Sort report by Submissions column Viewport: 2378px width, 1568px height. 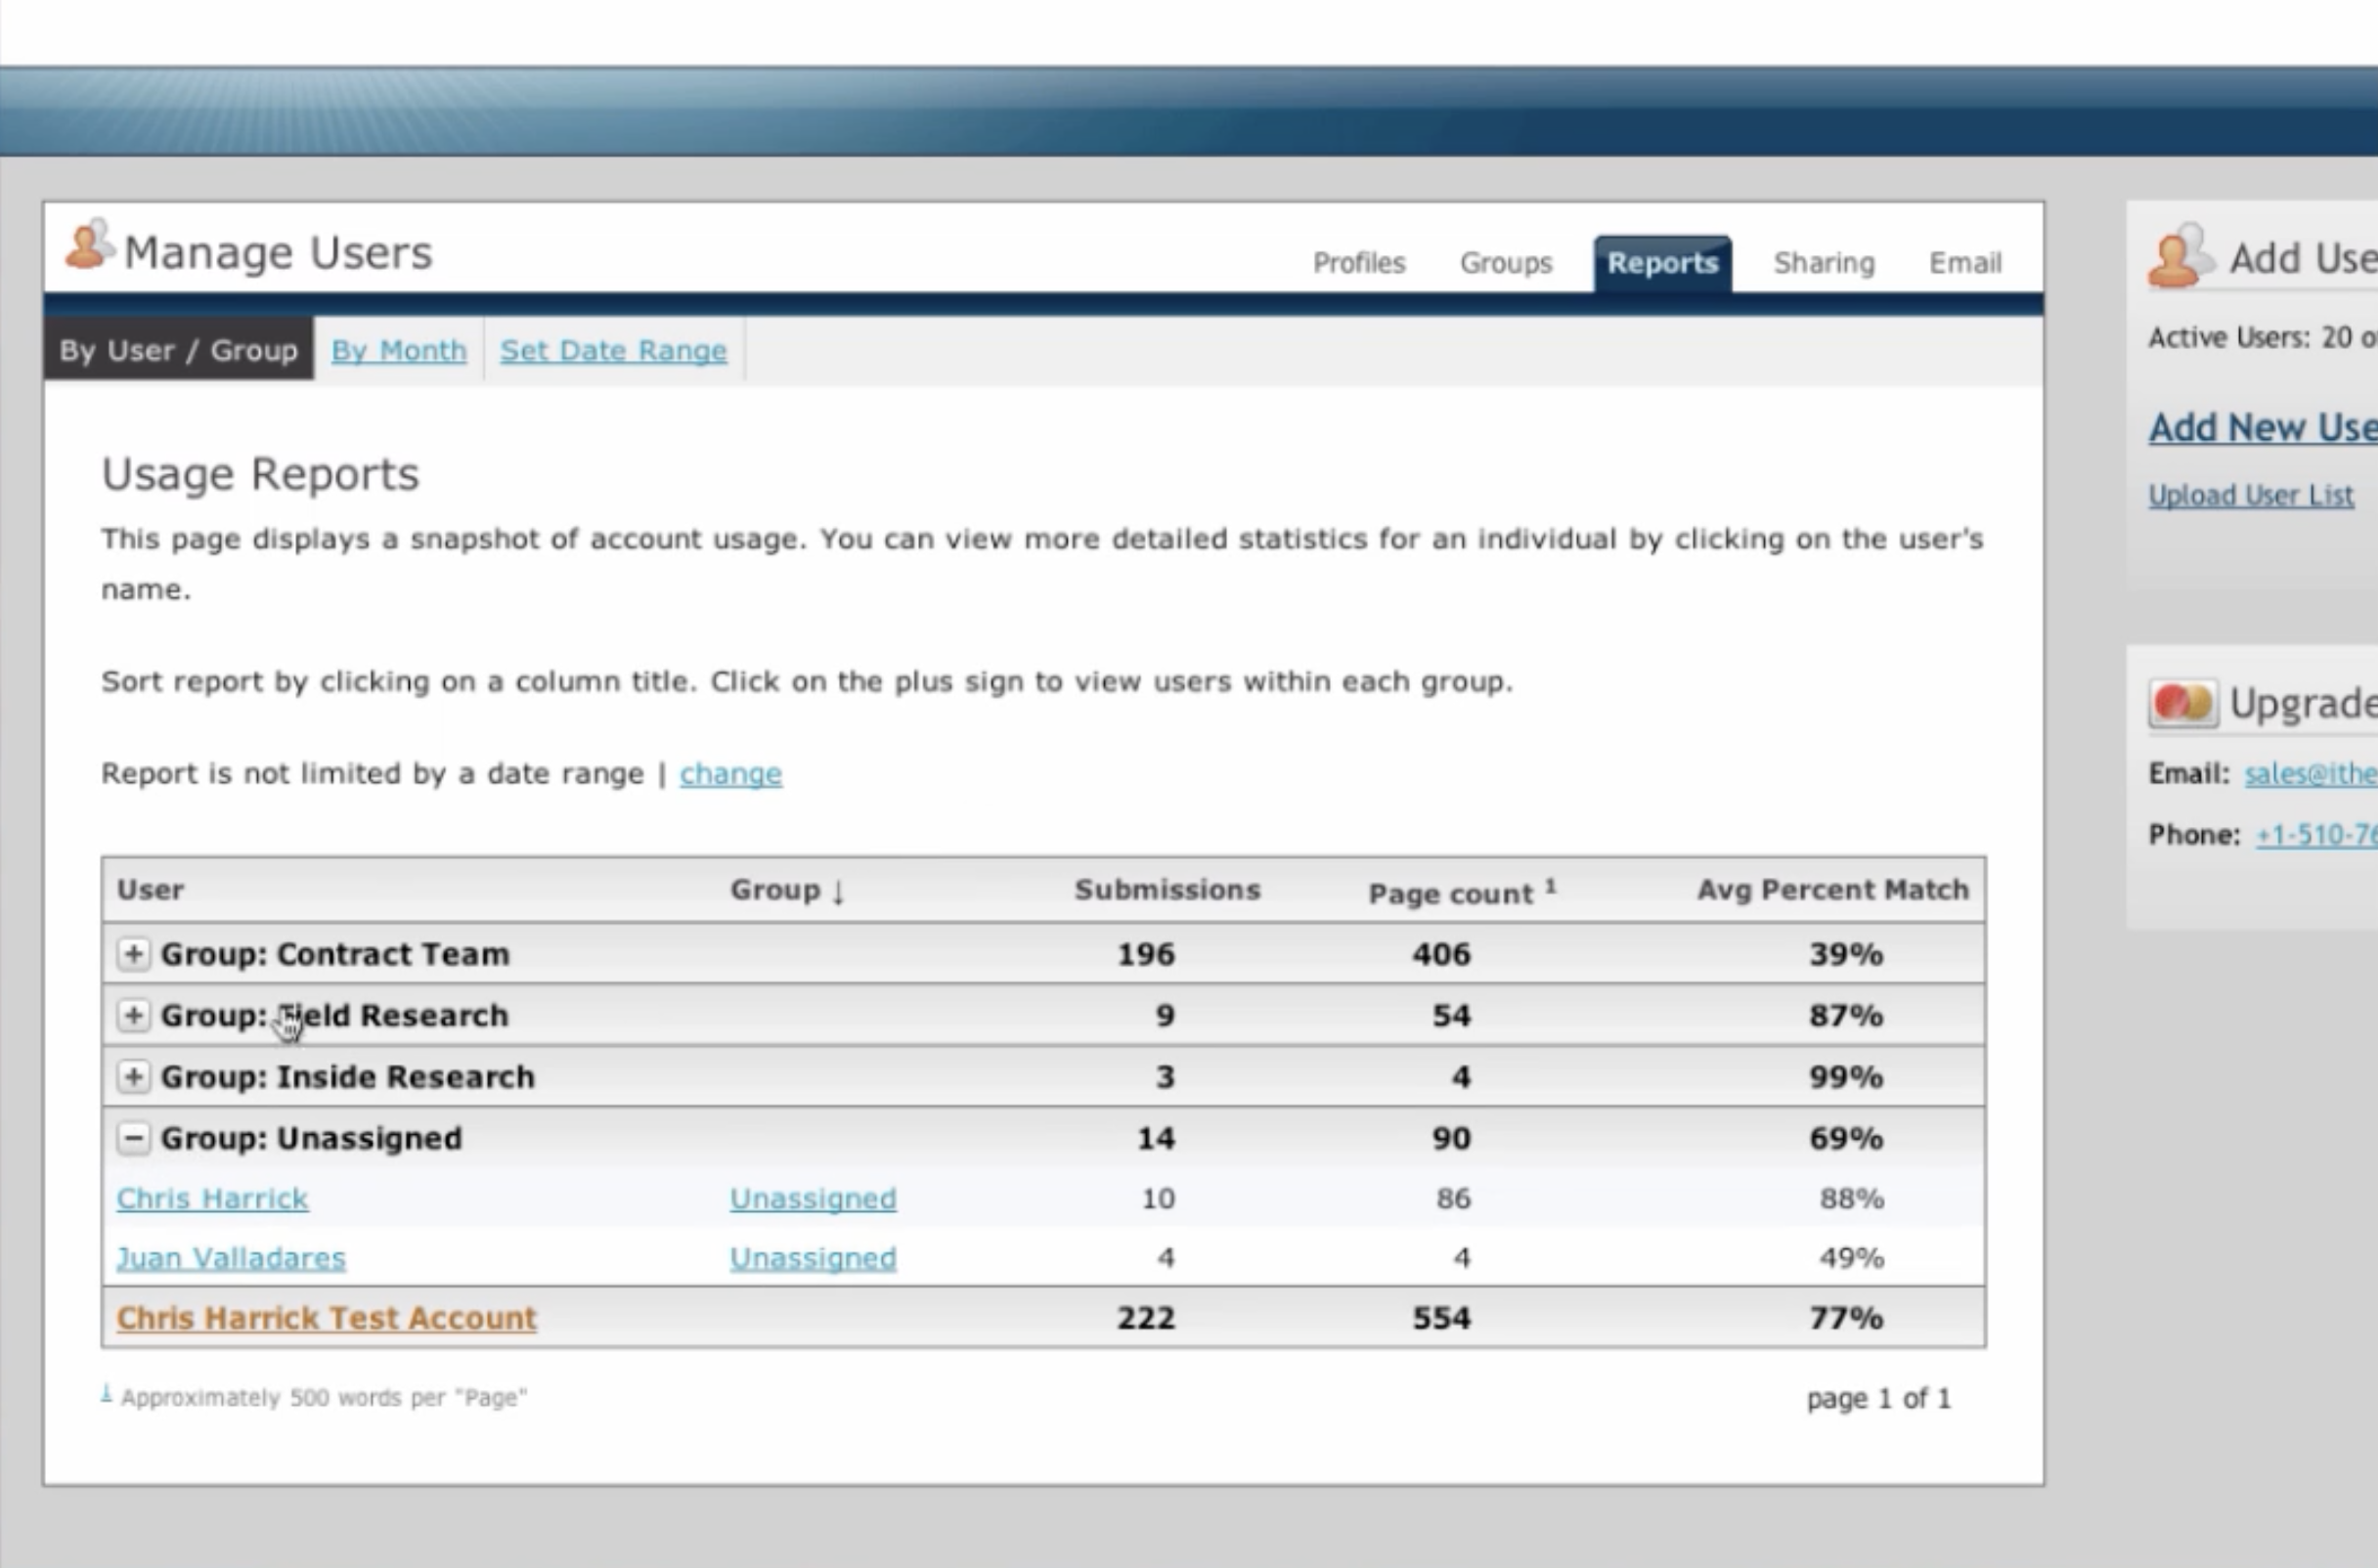[1166, 890]
